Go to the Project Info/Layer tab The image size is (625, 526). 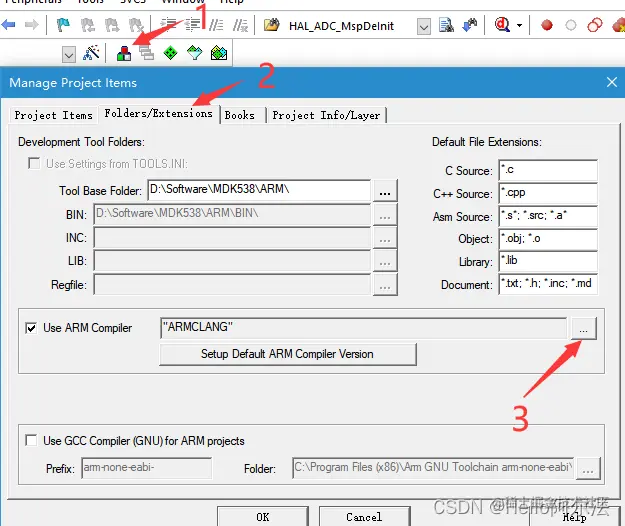[326, 115]
